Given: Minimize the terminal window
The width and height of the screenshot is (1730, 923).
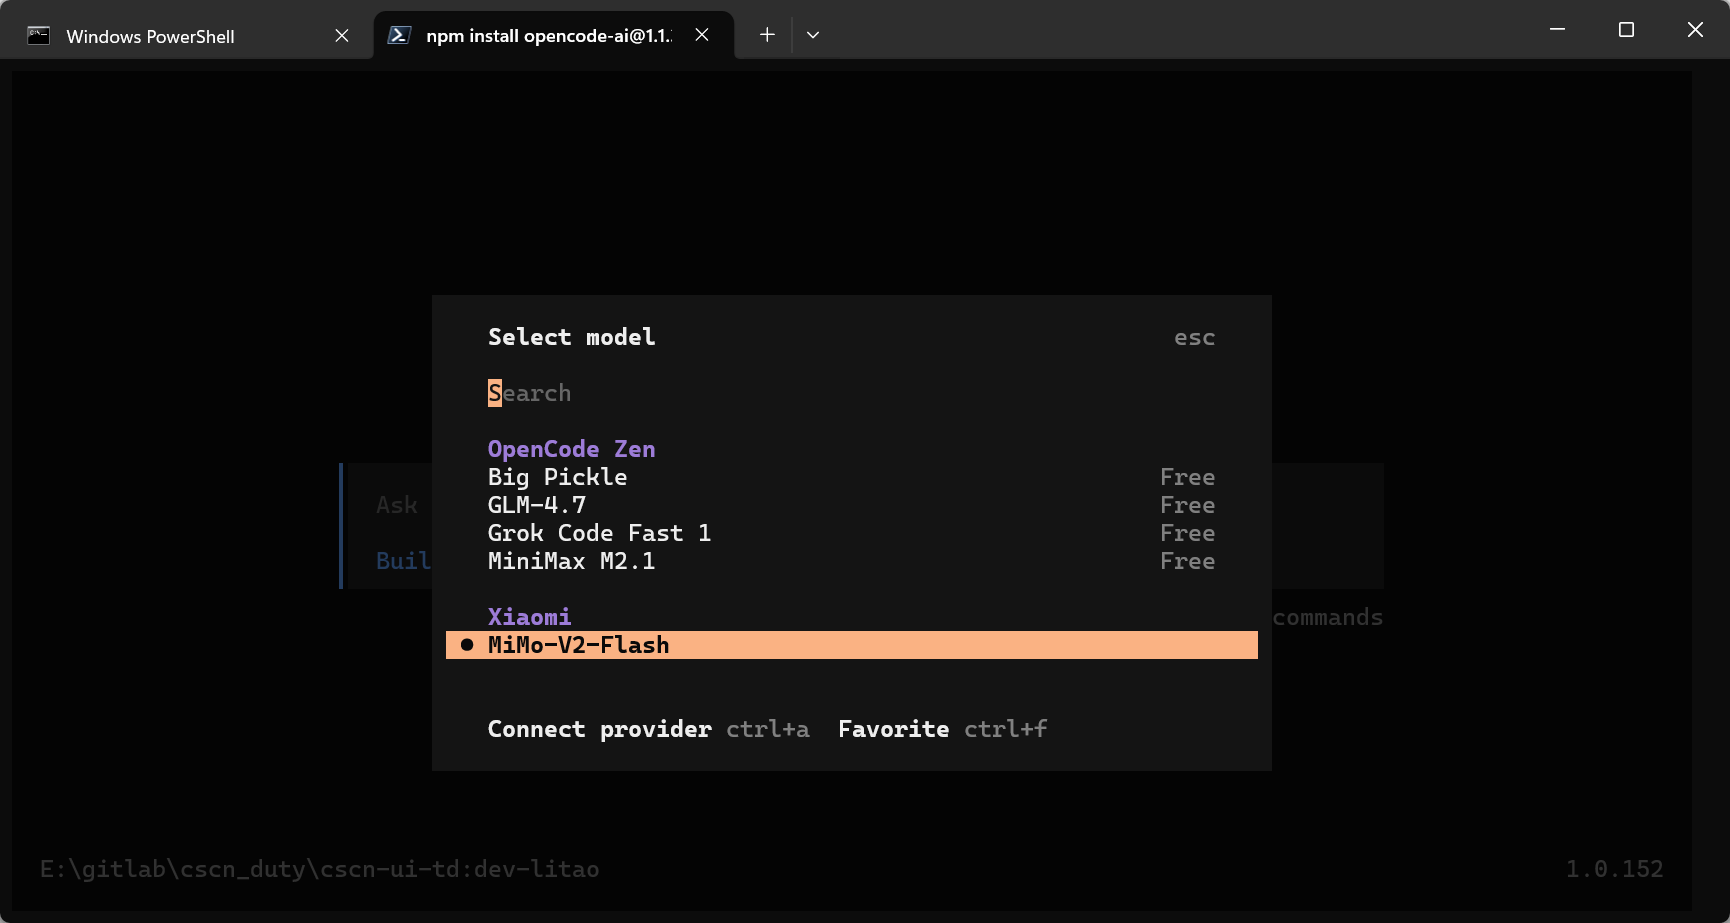Looking at the screenshot, I should click(1557, 30).
